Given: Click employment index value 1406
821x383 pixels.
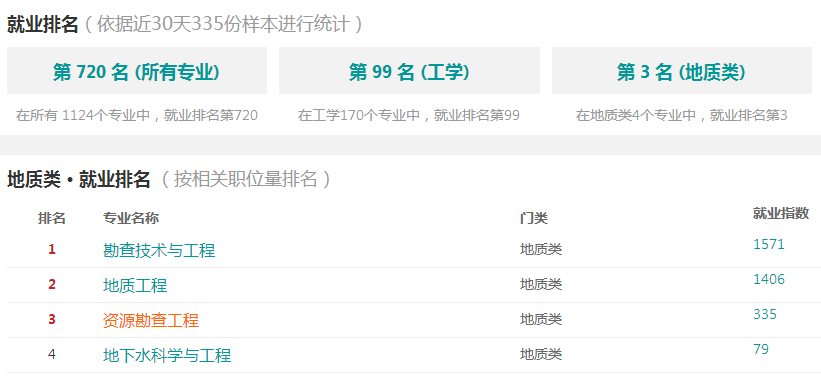Looking at the screenshot, I should [x=769, y=279].
